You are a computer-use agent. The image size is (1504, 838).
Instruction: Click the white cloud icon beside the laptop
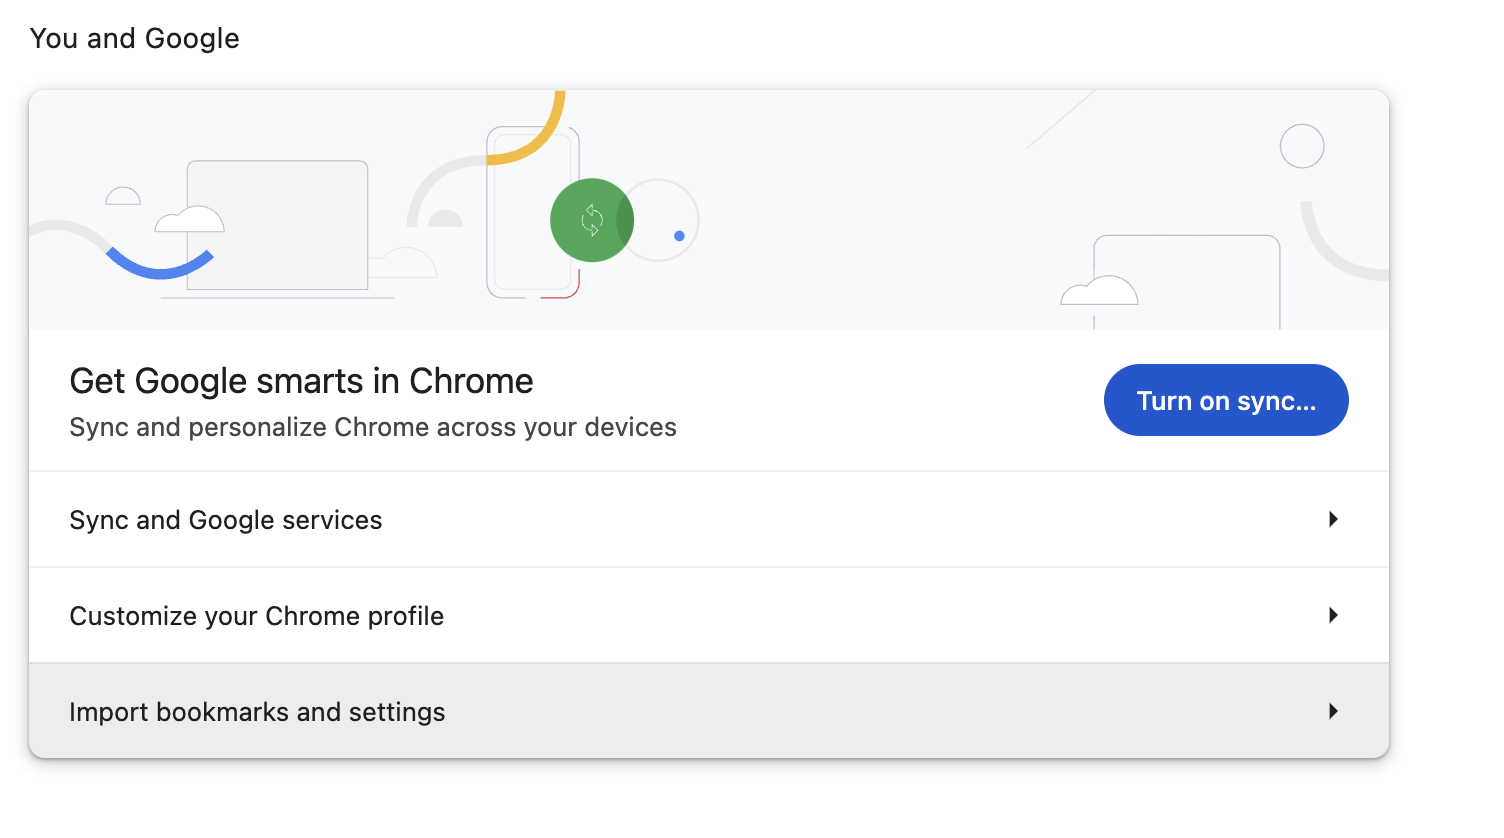tap(190, 220)
